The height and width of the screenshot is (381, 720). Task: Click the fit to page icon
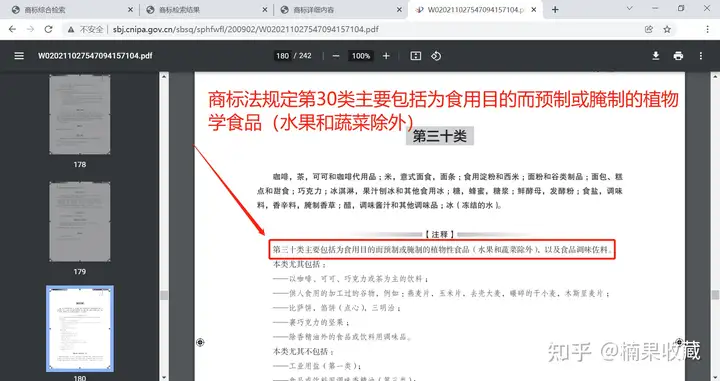pyautogui.click(x=416, y=56)
